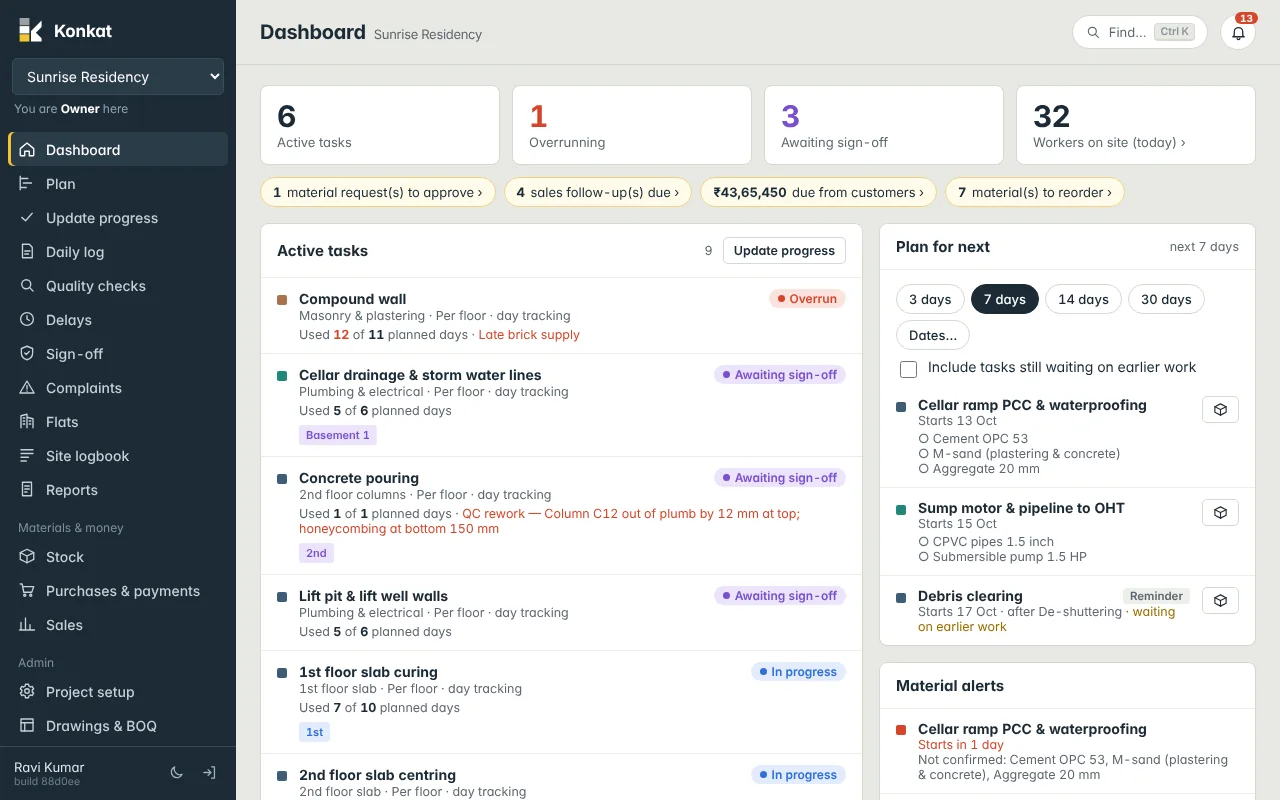Click the Basement 1 tag

coord(338,435)
